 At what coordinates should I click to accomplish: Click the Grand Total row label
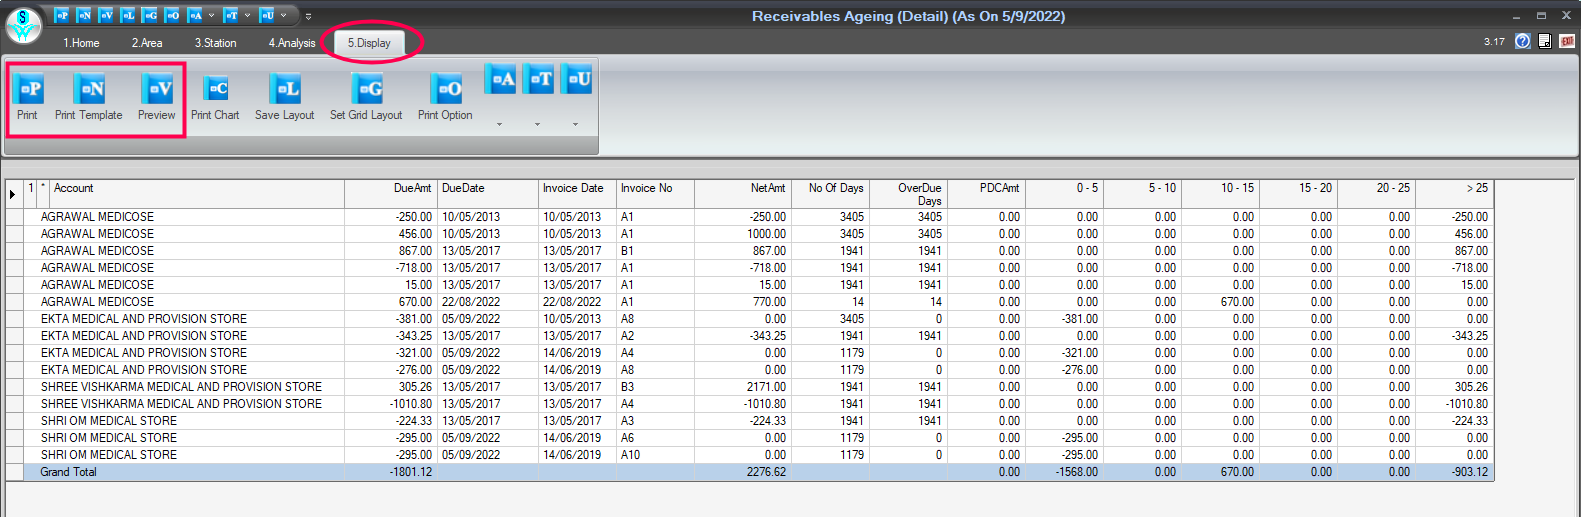click(x=68, y=472)
